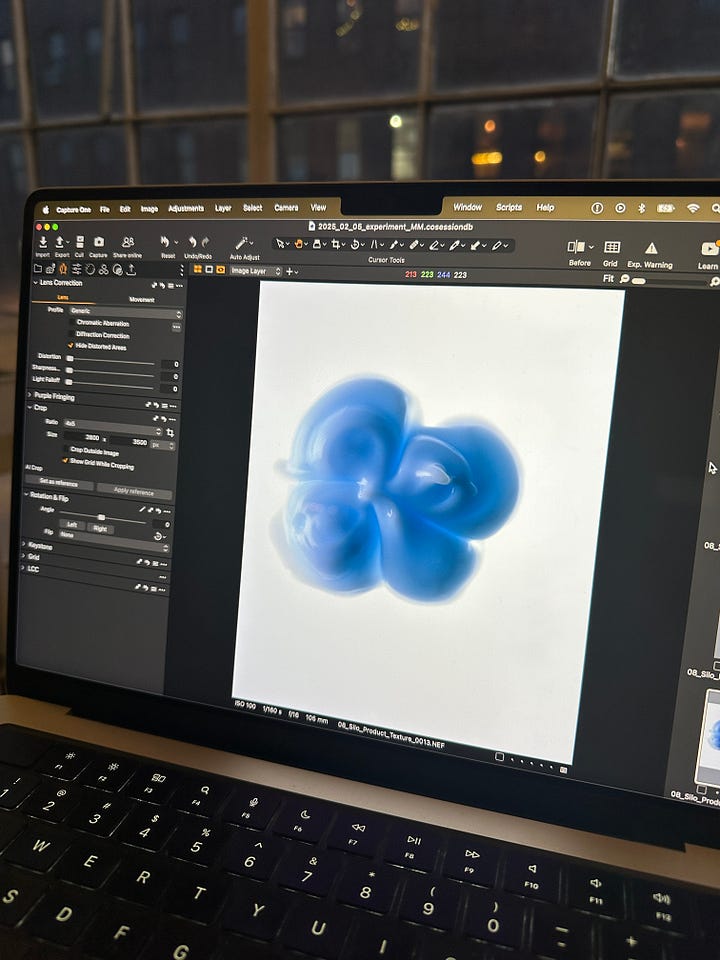Reset adjustments with the Reset icon

click(165, 242)
